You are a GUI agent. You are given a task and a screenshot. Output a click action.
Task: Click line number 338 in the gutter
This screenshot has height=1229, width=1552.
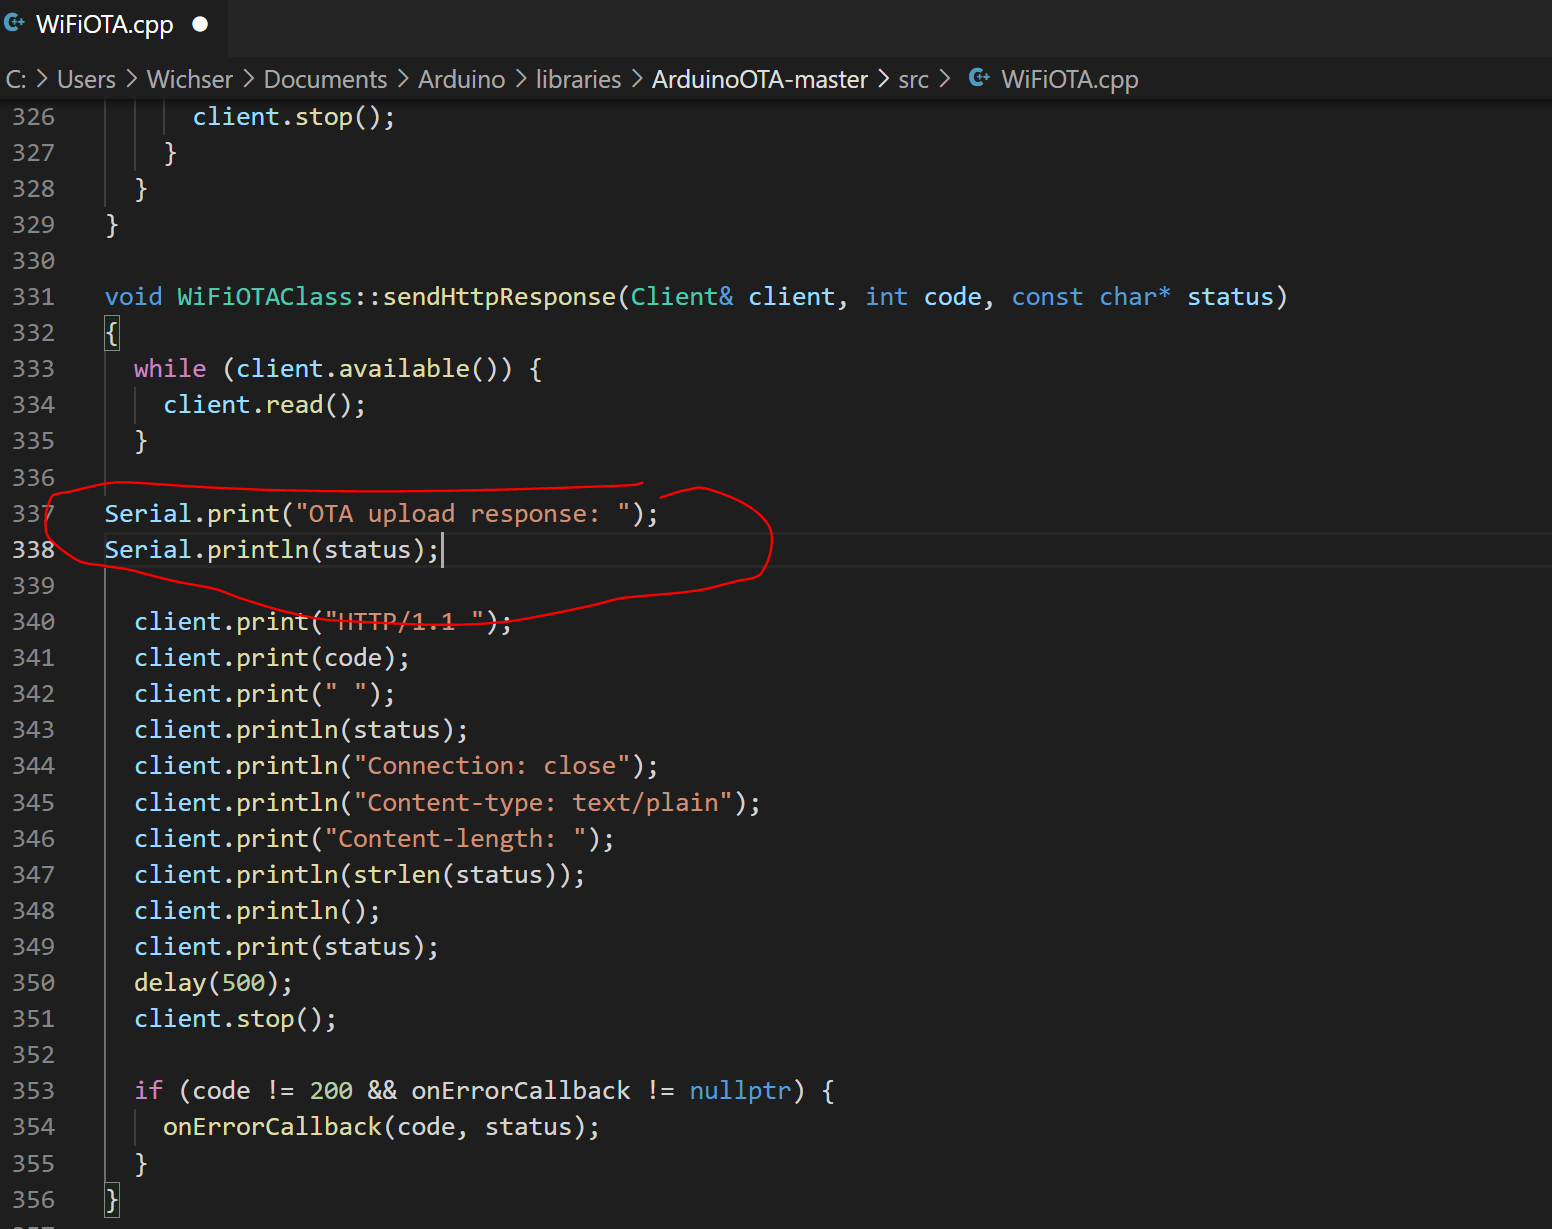tap(33, 550)
